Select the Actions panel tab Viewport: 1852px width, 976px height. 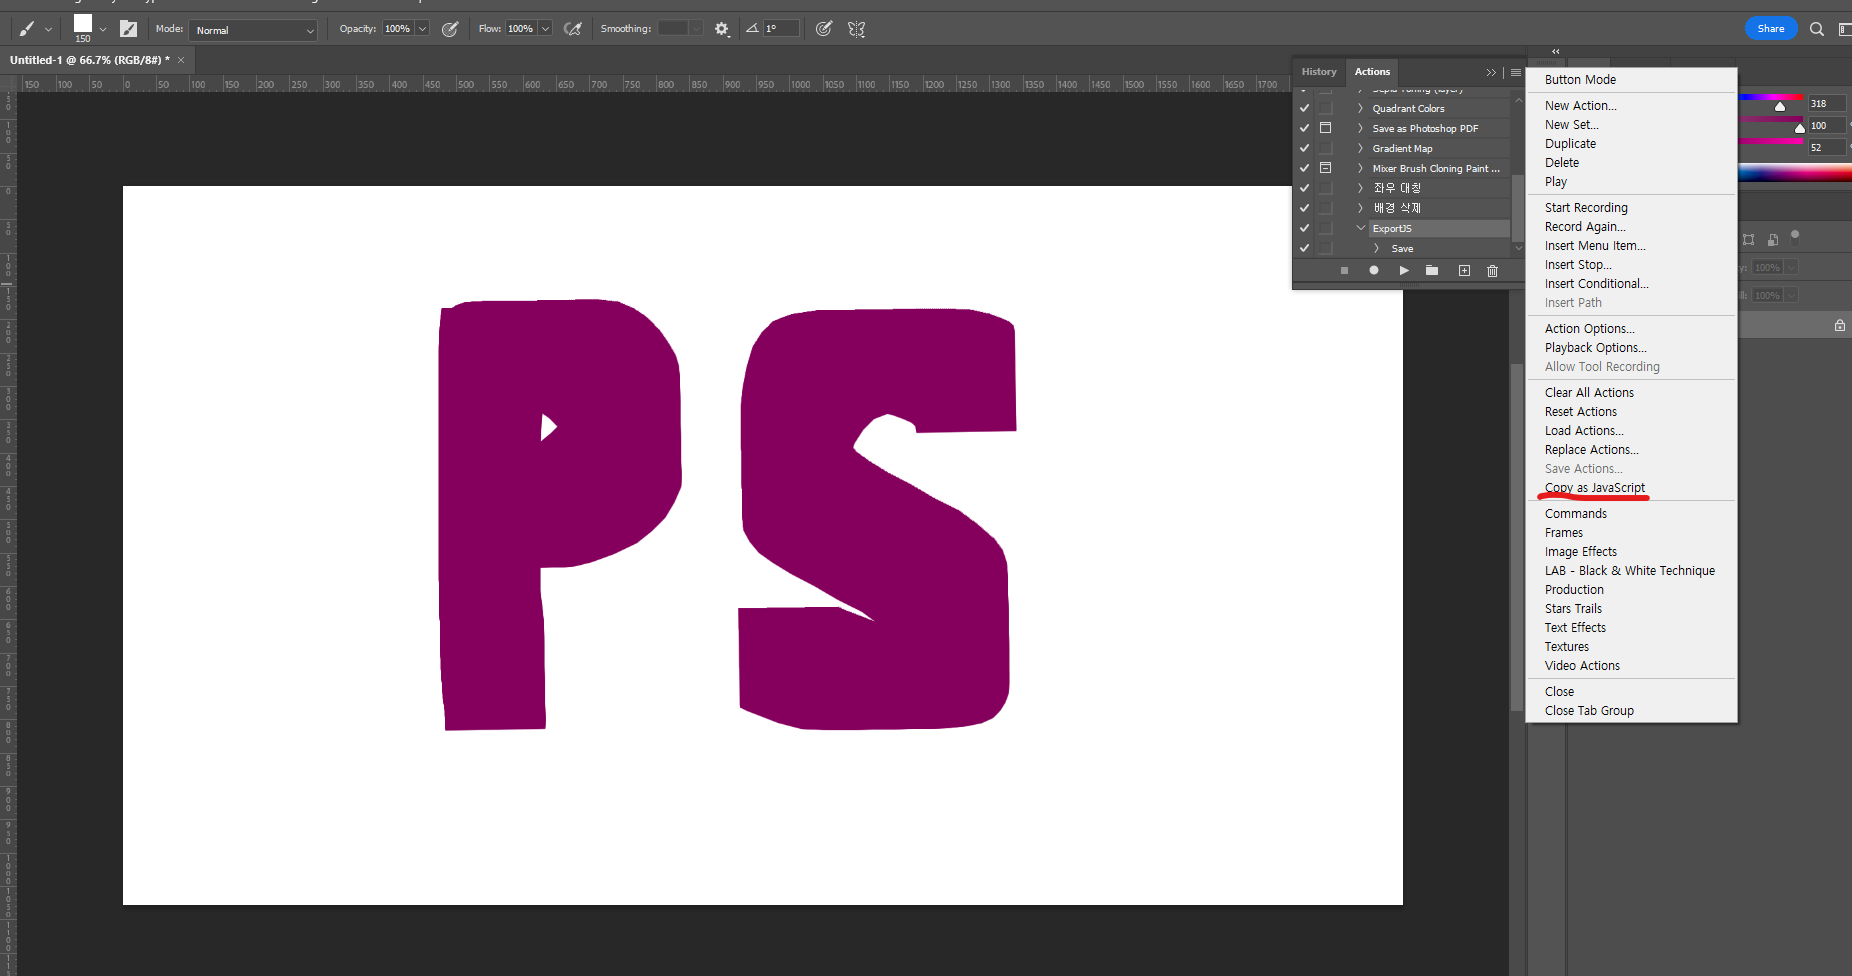(1372, 72)
